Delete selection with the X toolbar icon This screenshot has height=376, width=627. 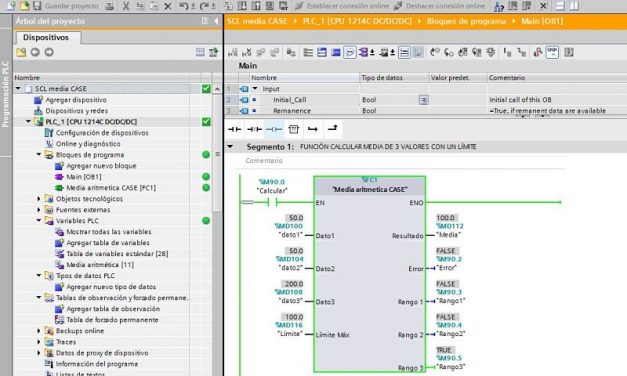168,6
